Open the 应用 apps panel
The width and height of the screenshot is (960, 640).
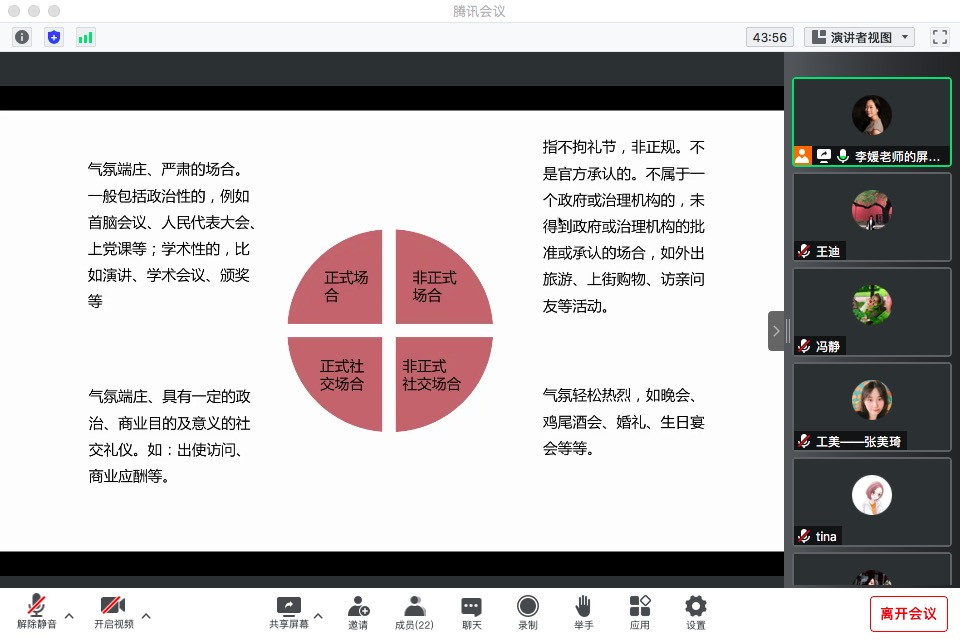coord(640,612)
